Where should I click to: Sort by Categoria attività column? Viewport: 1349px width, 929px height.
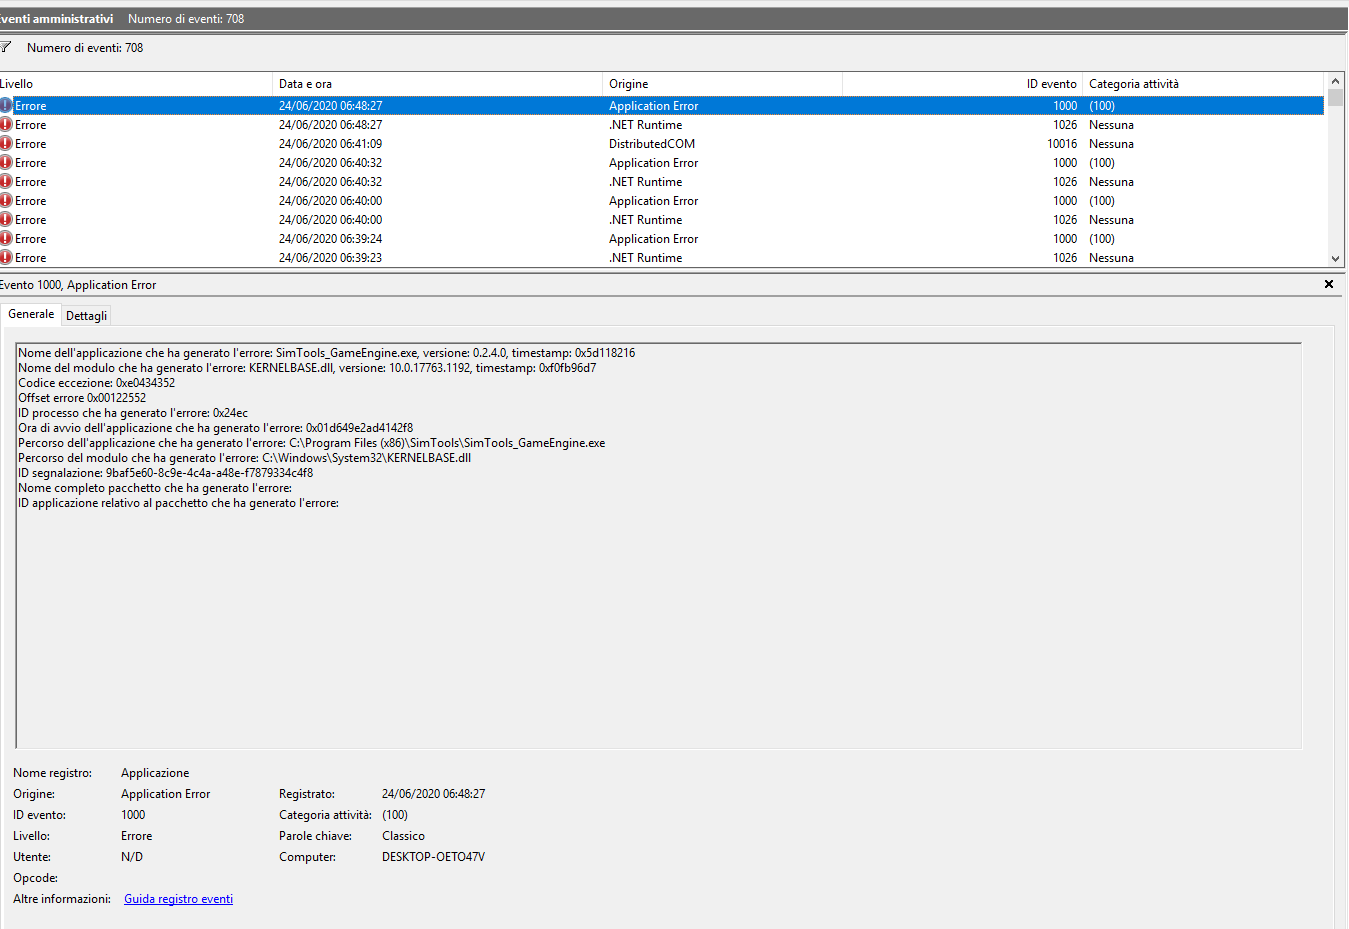(1202, 84)
